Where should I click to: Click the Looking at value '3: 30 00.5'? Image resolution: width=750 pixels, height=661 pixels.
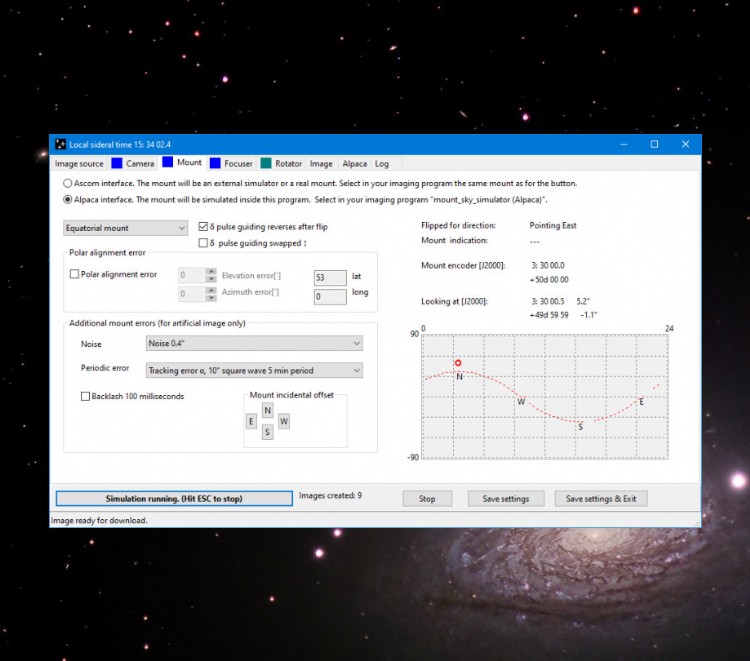[x=548, y=301]
